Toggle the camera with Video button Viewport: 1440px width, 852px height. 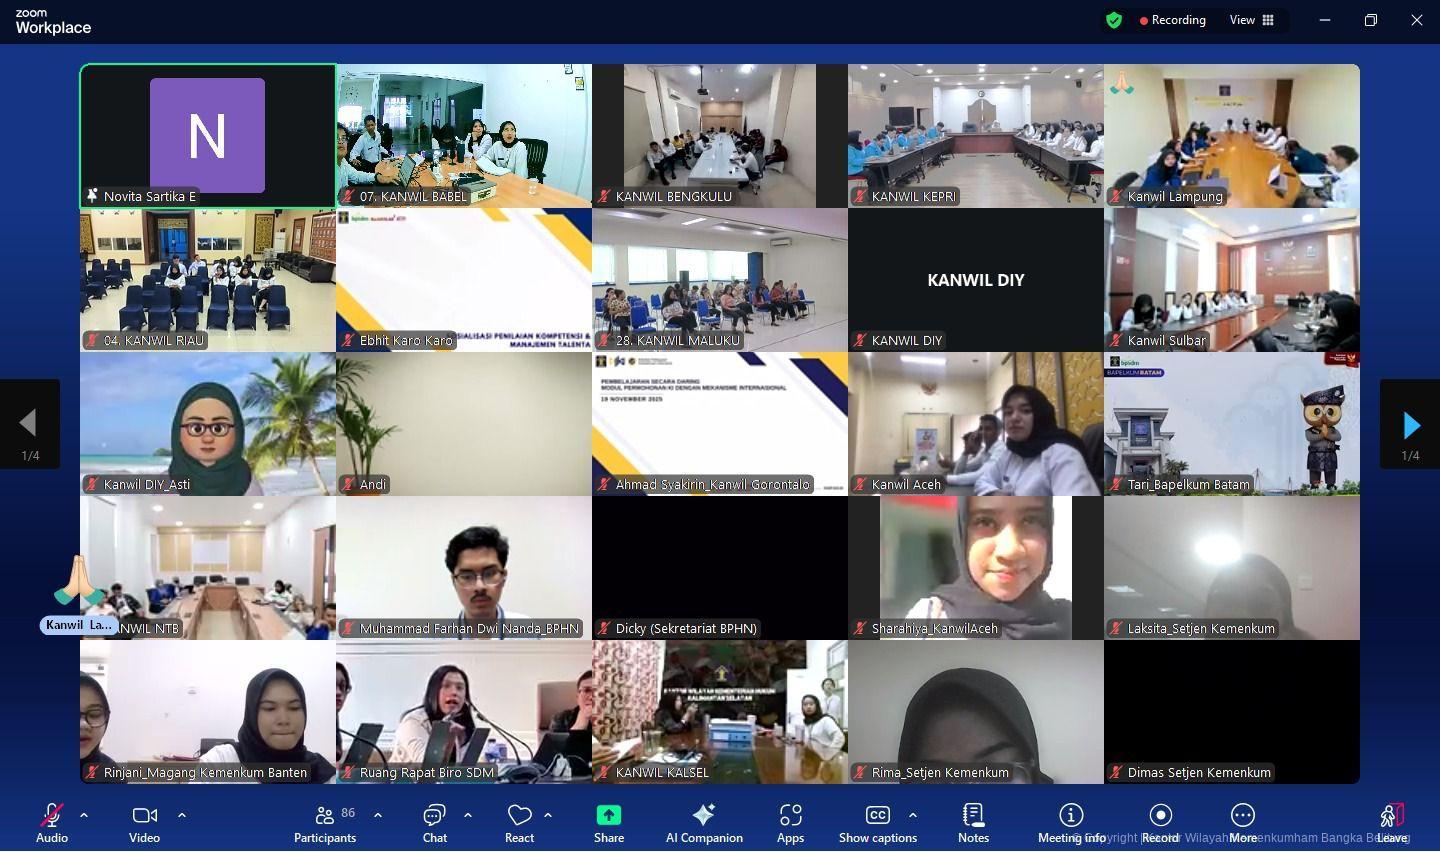pyautogui.click(x=144, y=824)
